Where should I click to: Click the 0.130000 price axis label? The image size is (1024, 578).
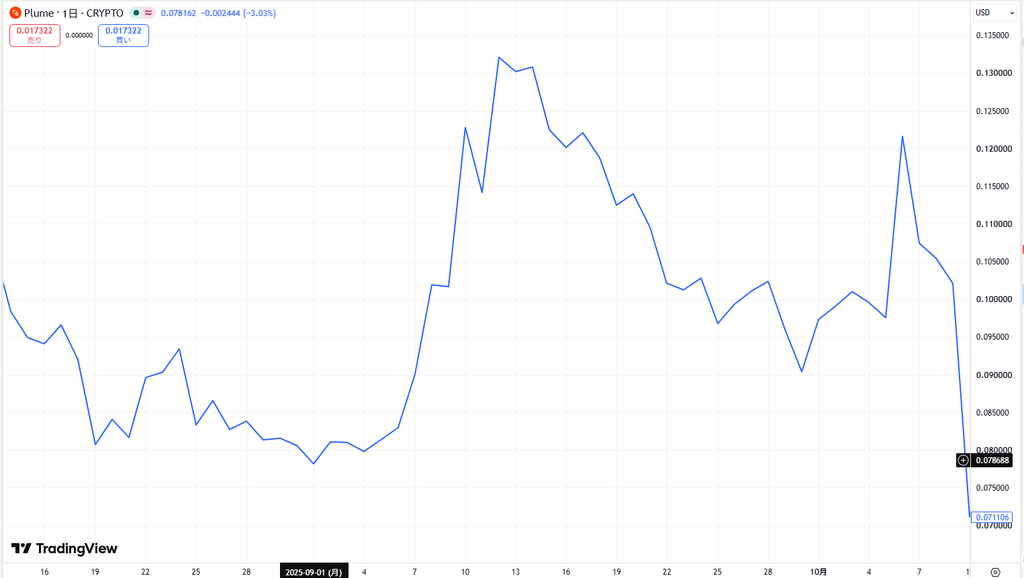click(x=993, y=73)
